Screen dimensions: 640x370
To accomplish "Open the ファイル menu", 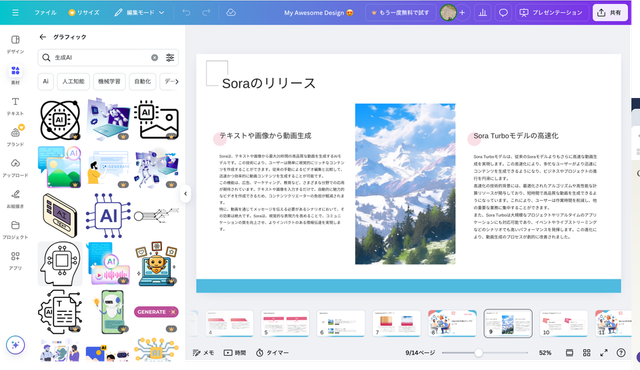I will point(45,13).
